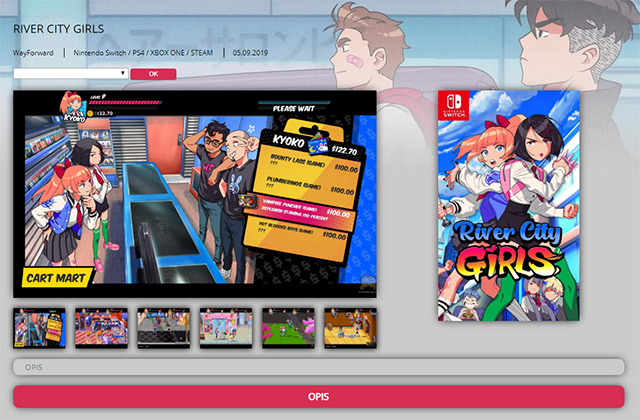Confirm selection with the red OK button
Image resolution: width=640 pixels, height=420 pixels.
tap(153, 74)
